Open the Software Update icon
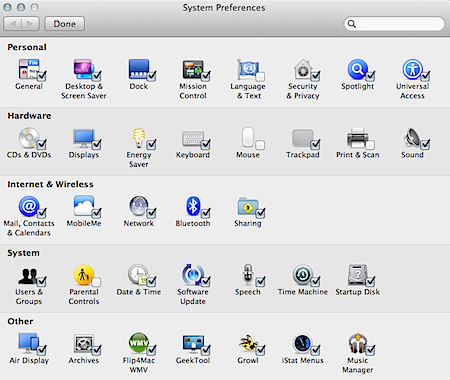 click(193, 275)
